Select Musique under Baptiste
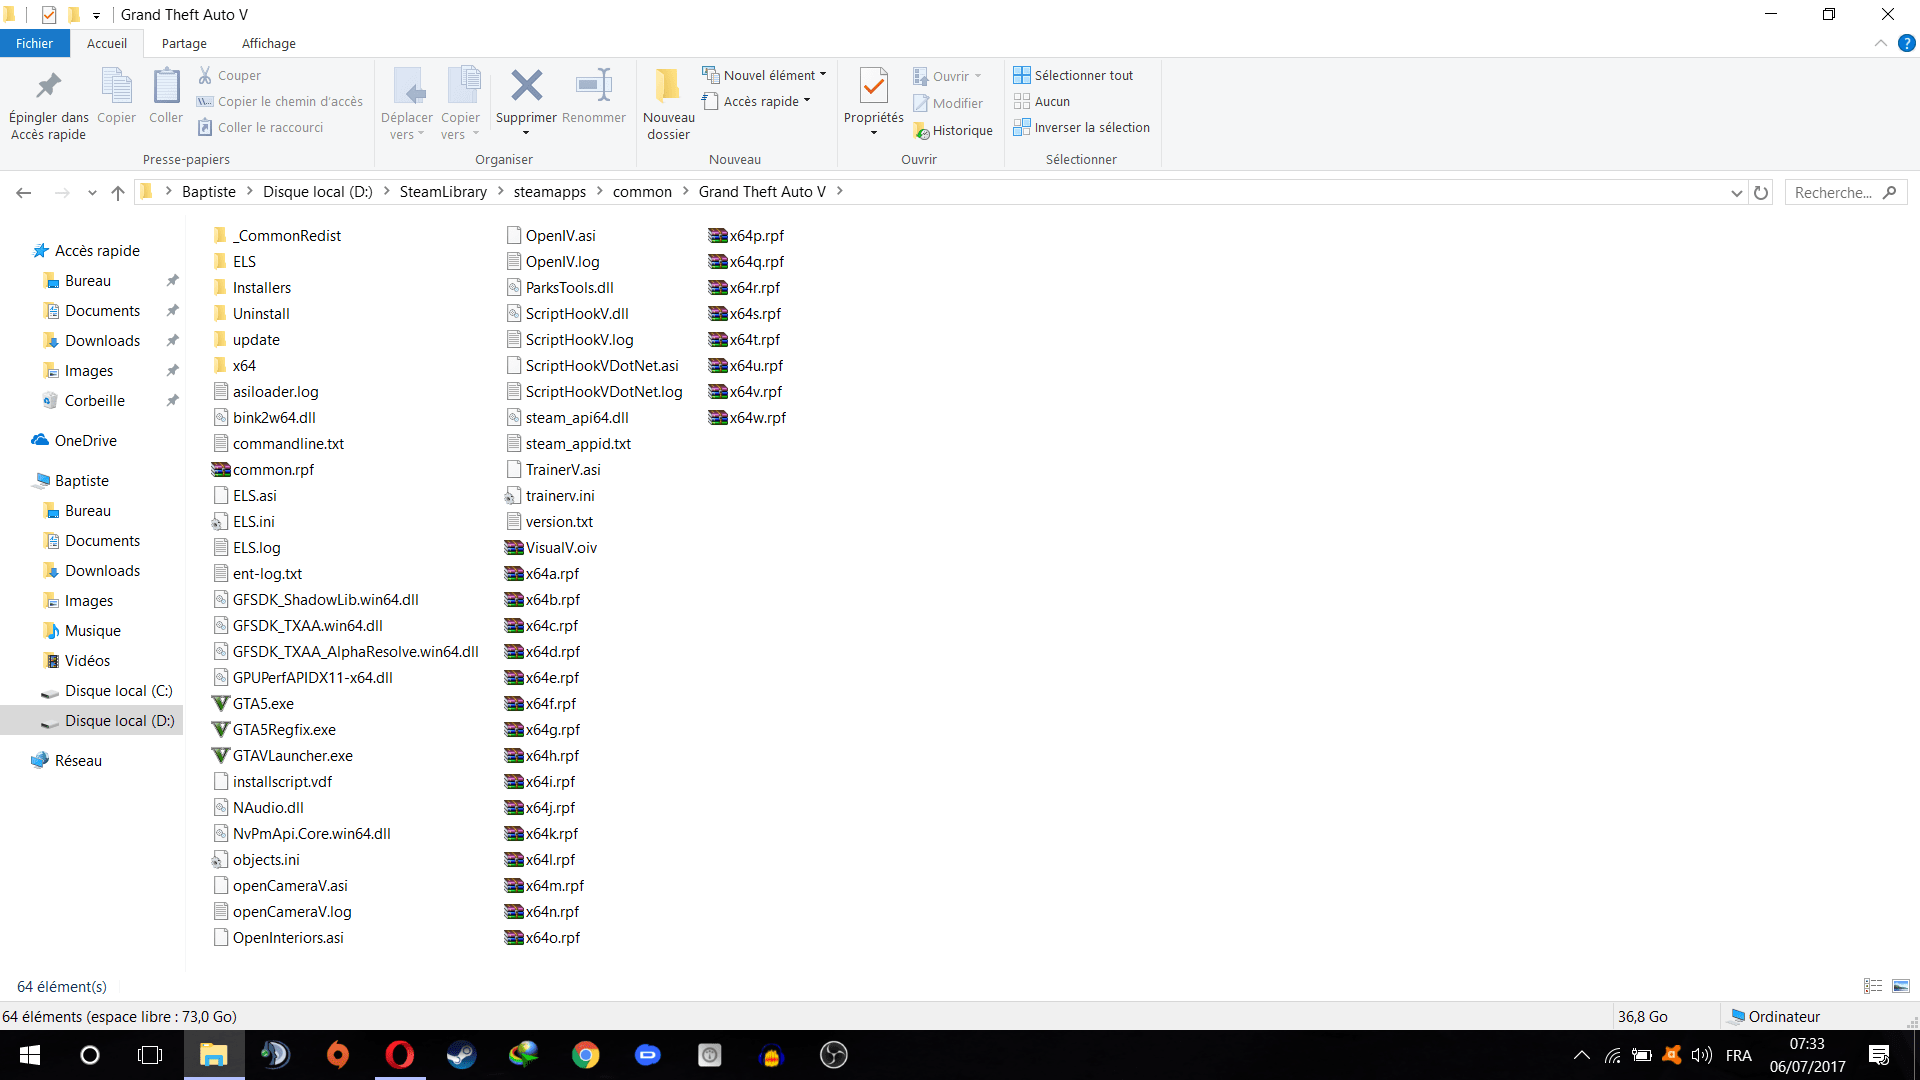The width and height of the screenshot is (1920, 1080). click(93, 631)
